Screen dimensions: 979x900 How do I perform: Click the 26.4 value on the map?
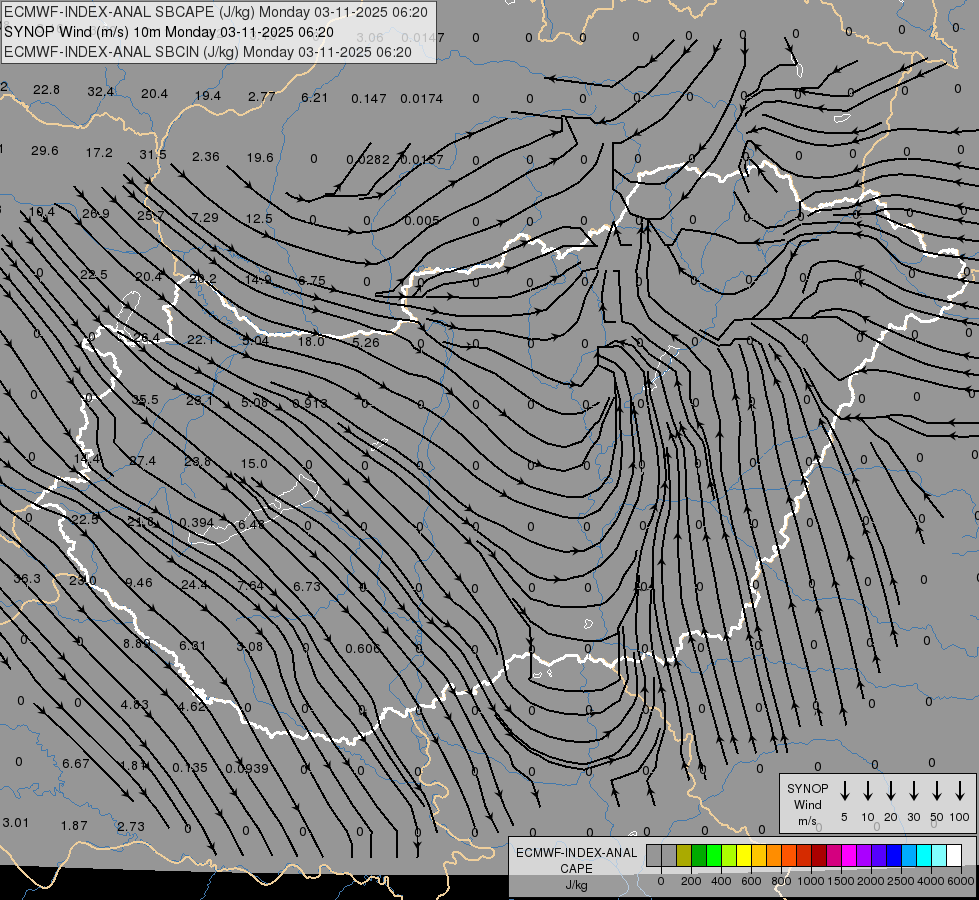pyautogui.click(x=147, y=338)
